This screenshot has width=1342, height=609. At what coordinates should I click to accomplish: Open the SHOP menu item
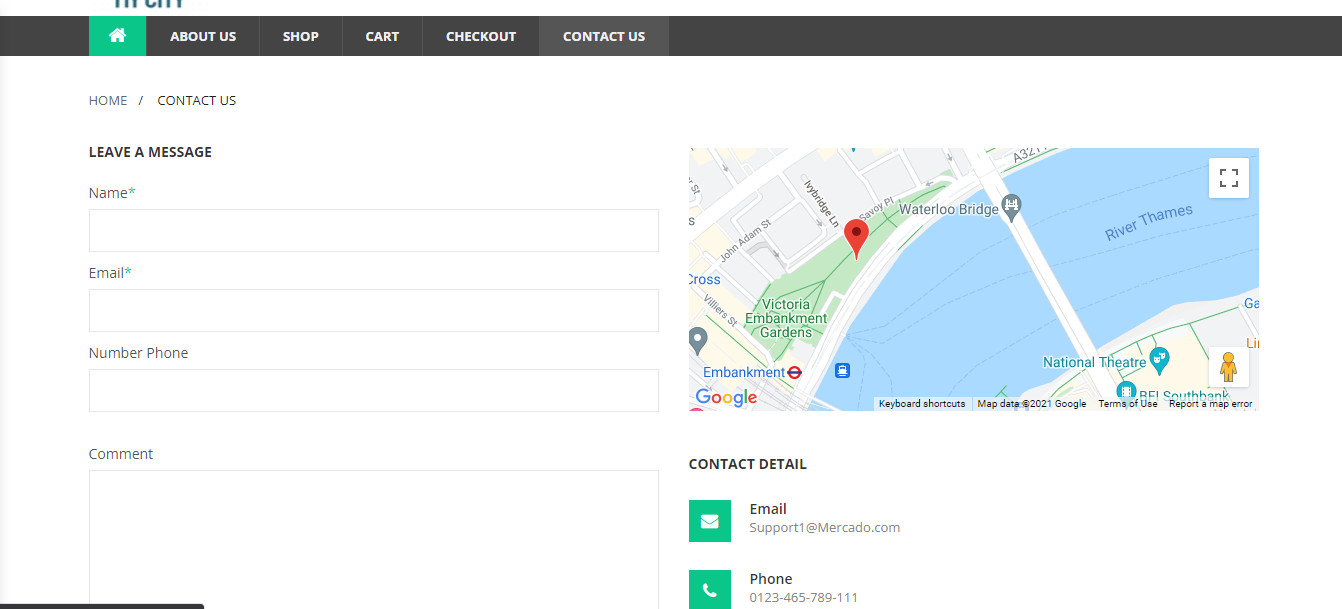click(300, 36)
